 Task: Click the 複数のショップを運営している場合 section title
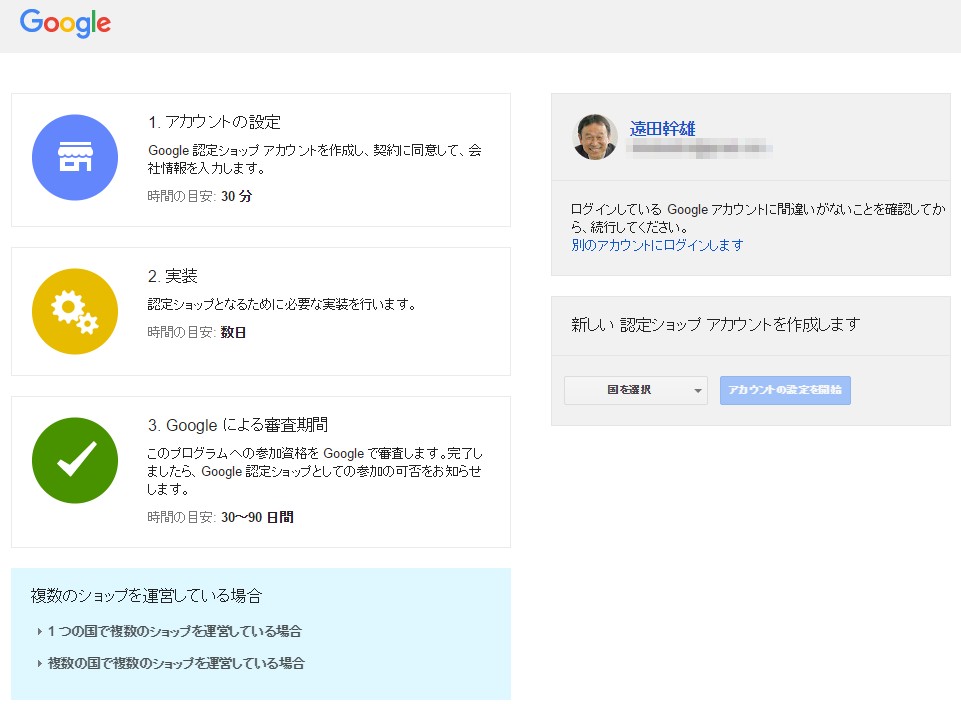[x=146, y=596]
